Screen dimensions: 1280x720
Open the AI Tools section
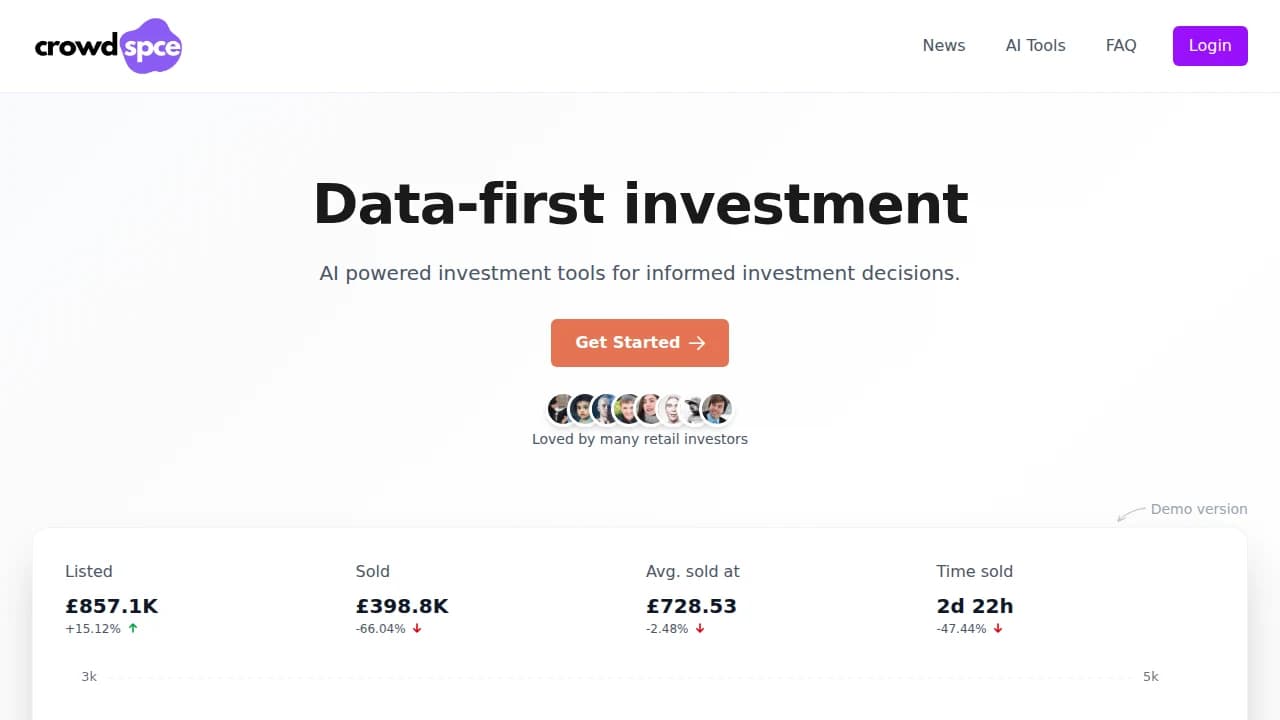tap(1035, 45)
